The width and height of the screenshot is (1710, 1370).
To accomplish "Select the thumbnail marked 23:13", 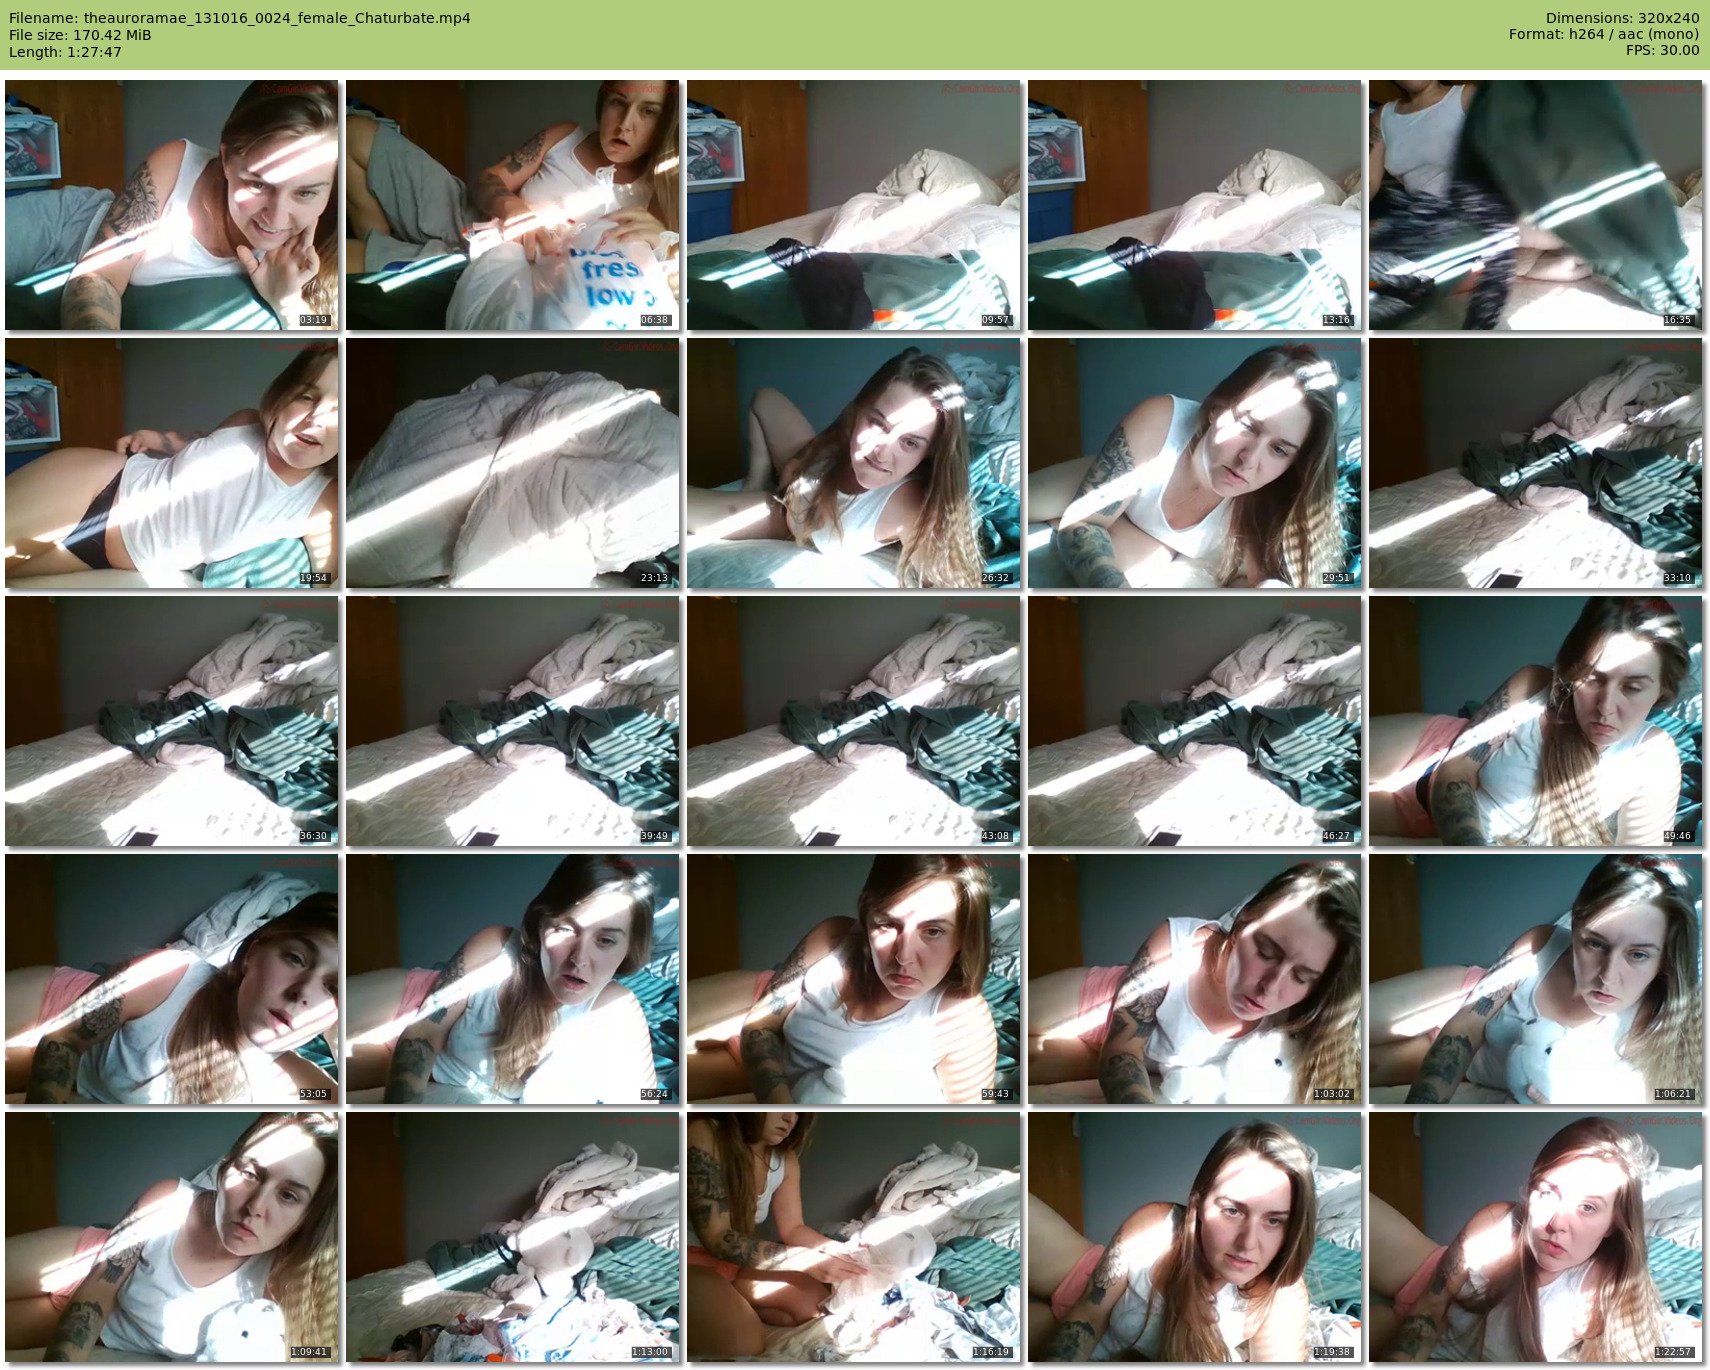I will (512, 463).
